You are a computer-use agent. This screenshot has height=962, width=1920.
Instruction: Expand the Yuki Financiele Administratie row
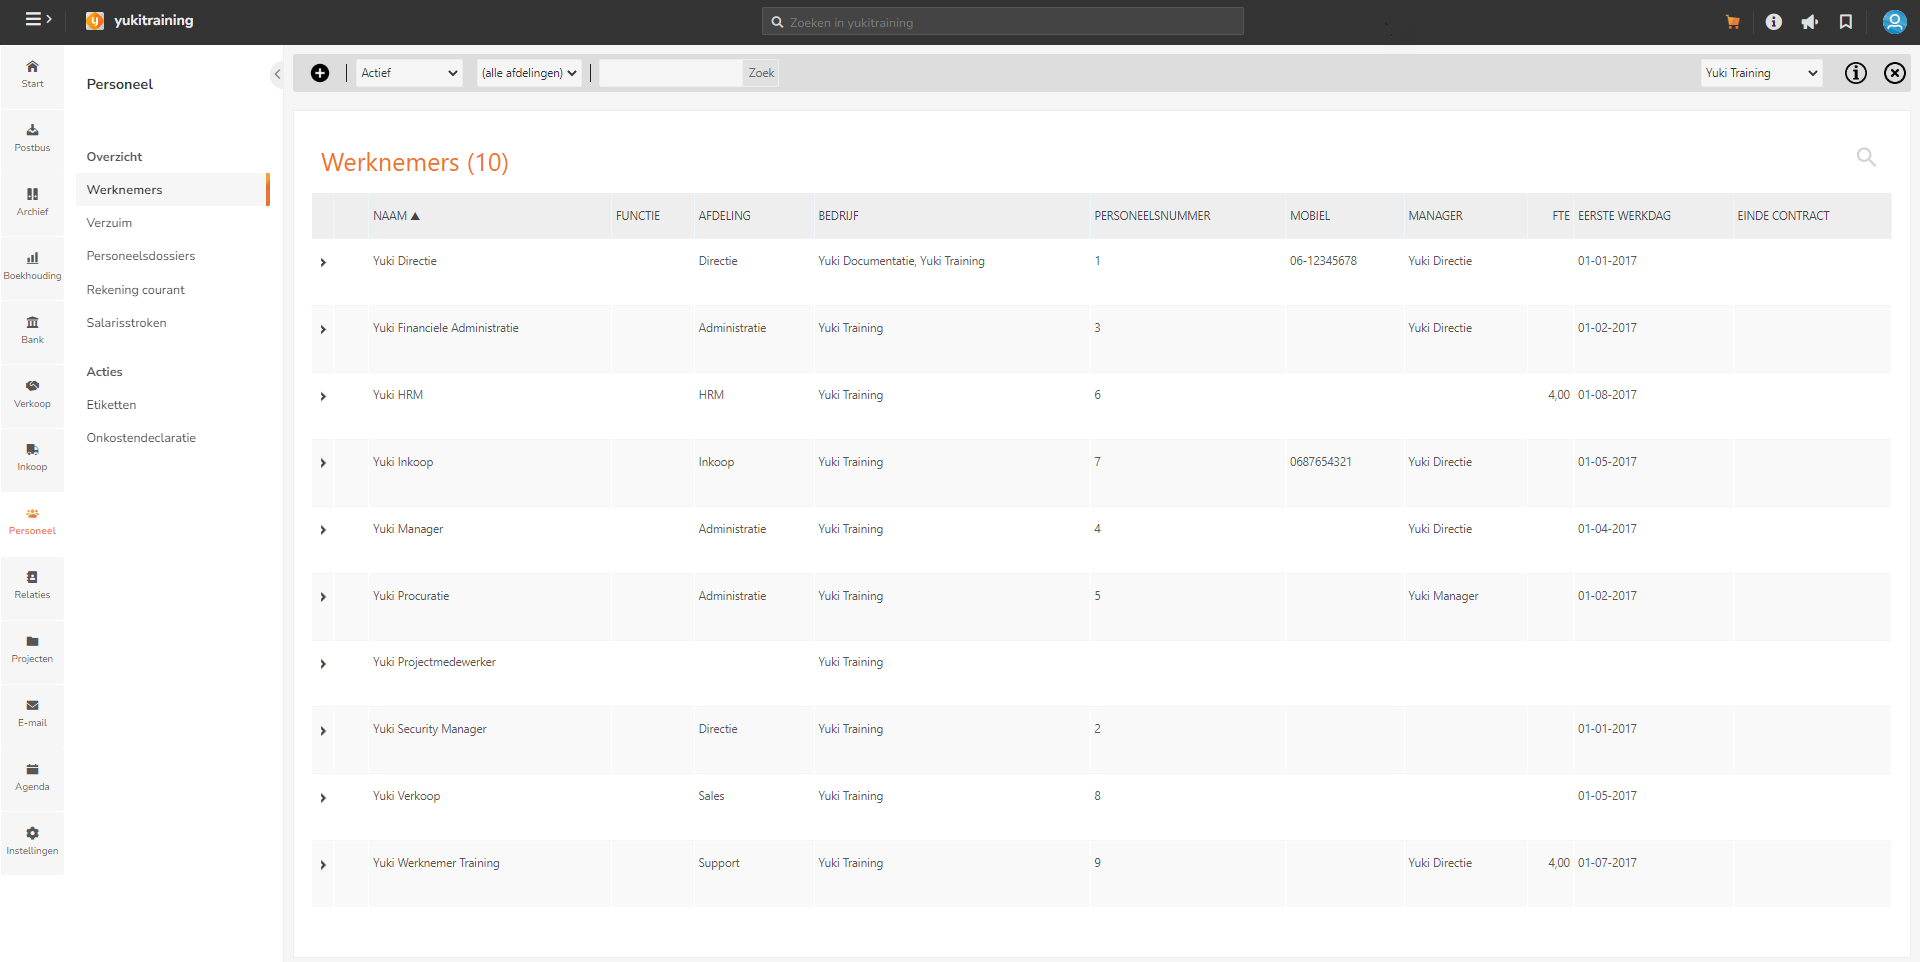point(323,330)
